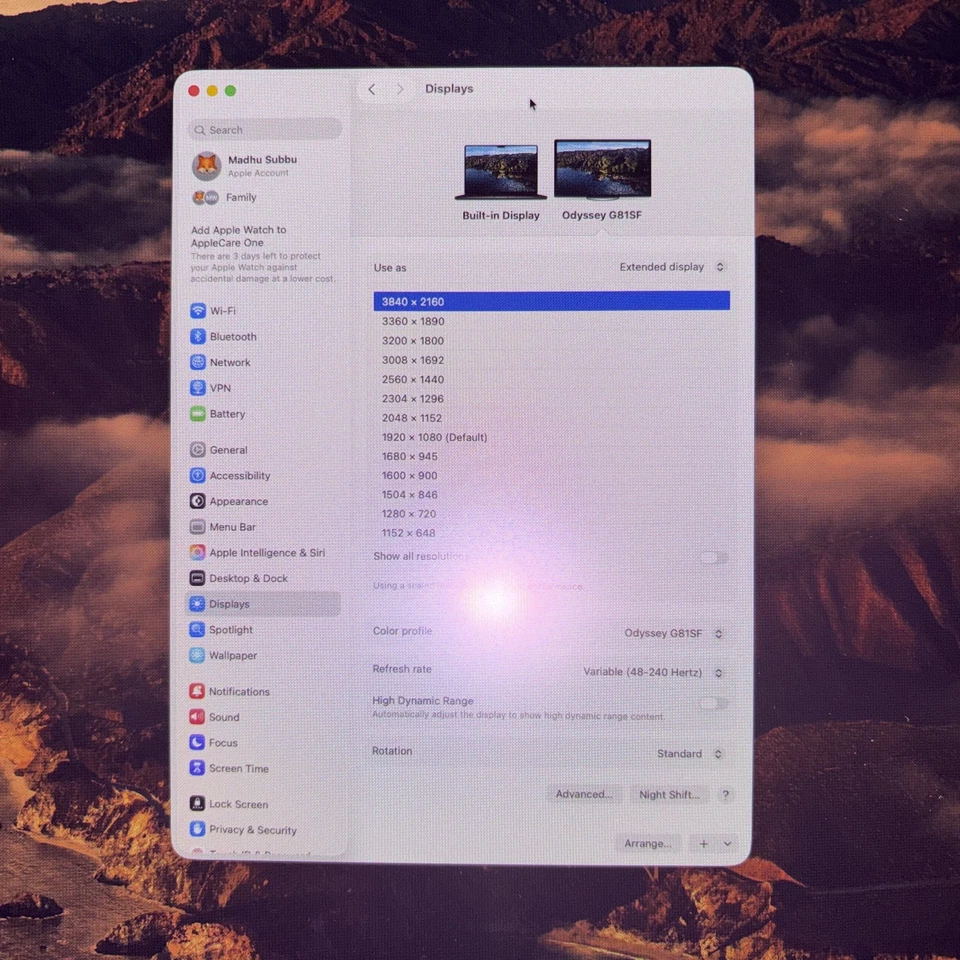Open Rotation Standard dropdown
This screenshot has height=960, width=960.
[690, 754]
